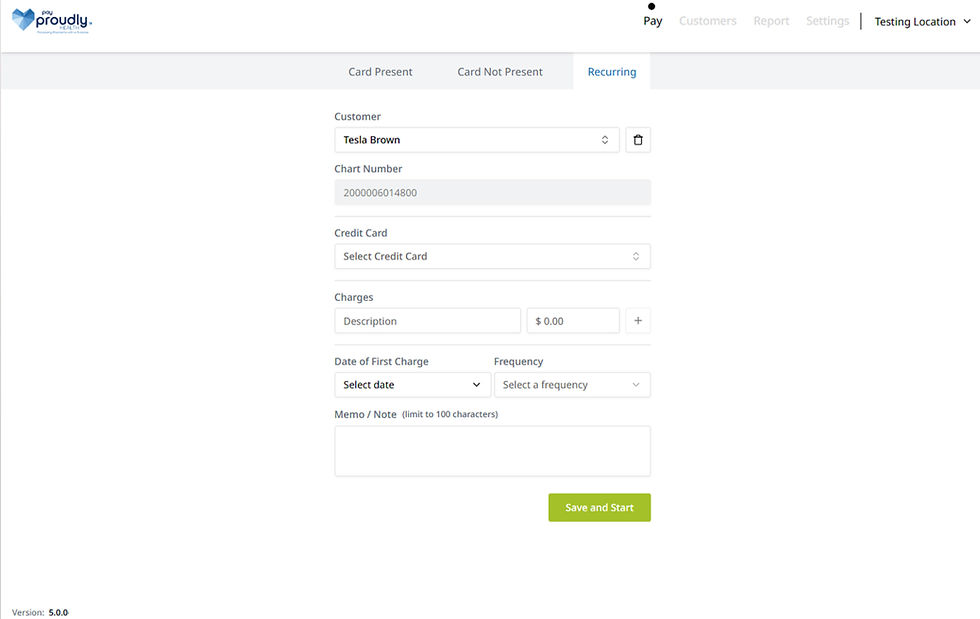Switch to the Card Present tab
Screen dimensions: 980x619
tap(380, 72)
